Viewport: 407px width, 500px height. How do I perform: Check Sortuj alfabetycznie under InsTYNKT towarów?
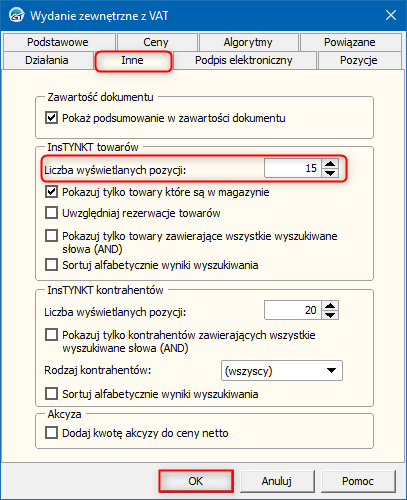[51, 265]
